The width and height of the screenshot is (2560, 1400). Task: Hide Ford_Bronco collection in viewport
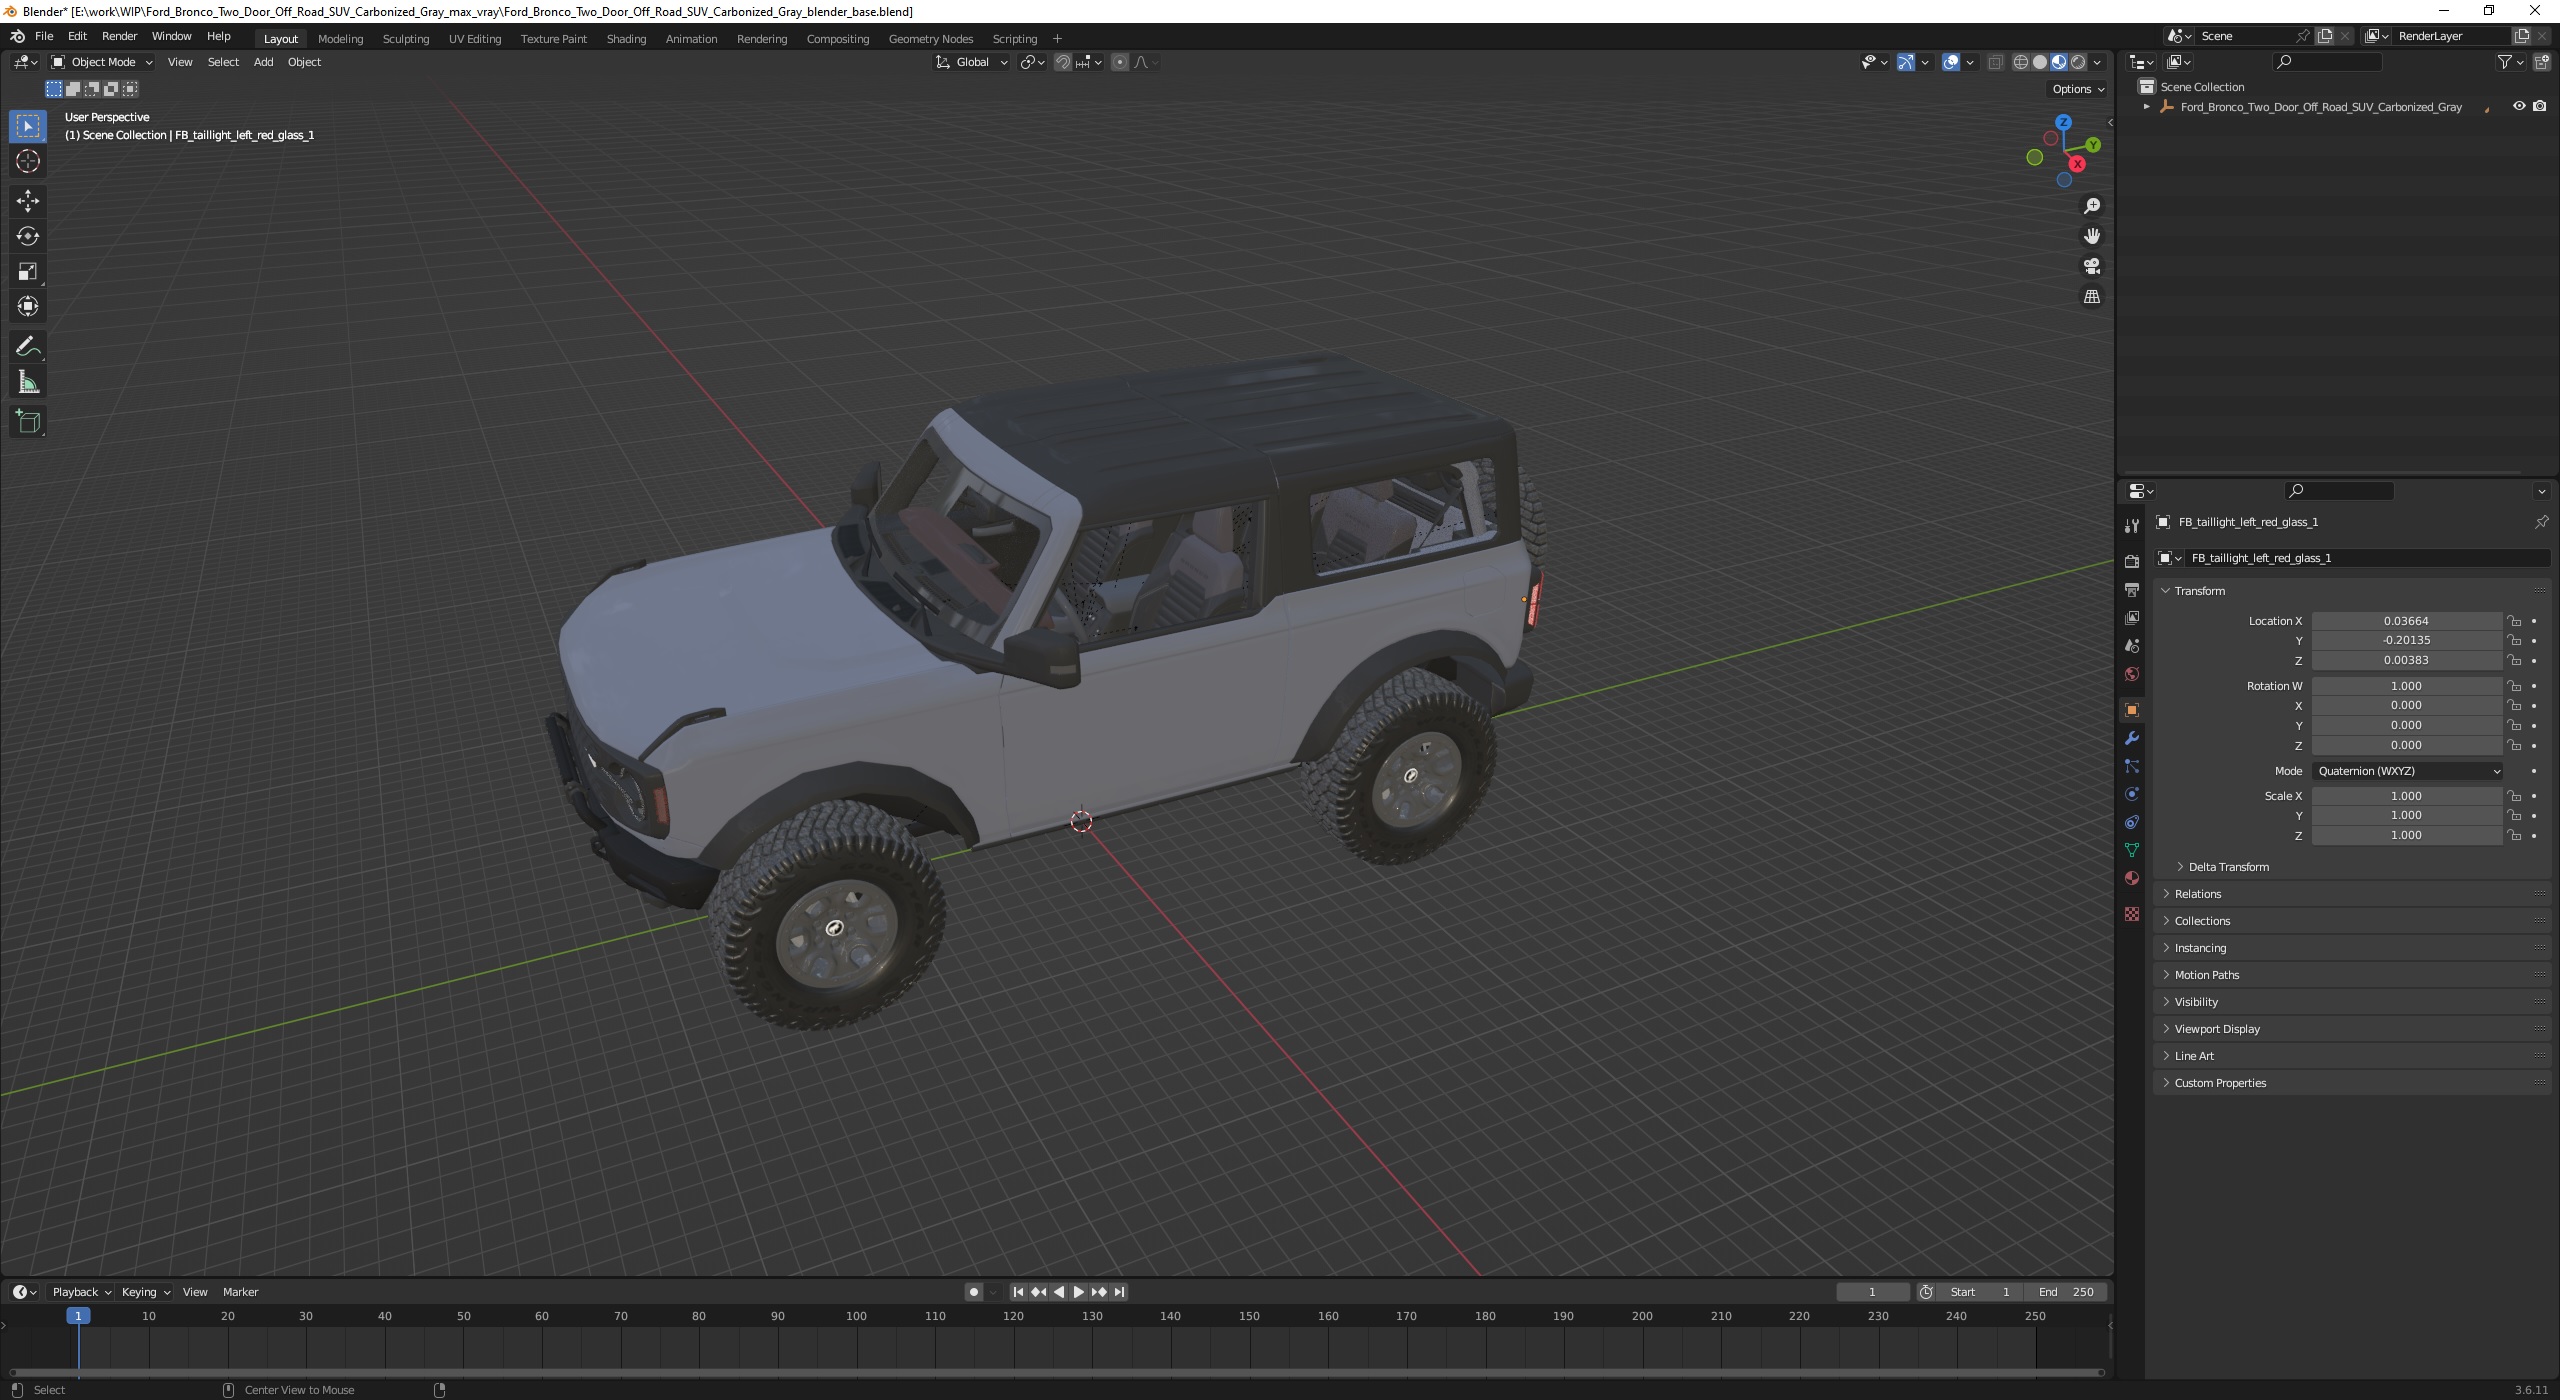[2519, 106]
